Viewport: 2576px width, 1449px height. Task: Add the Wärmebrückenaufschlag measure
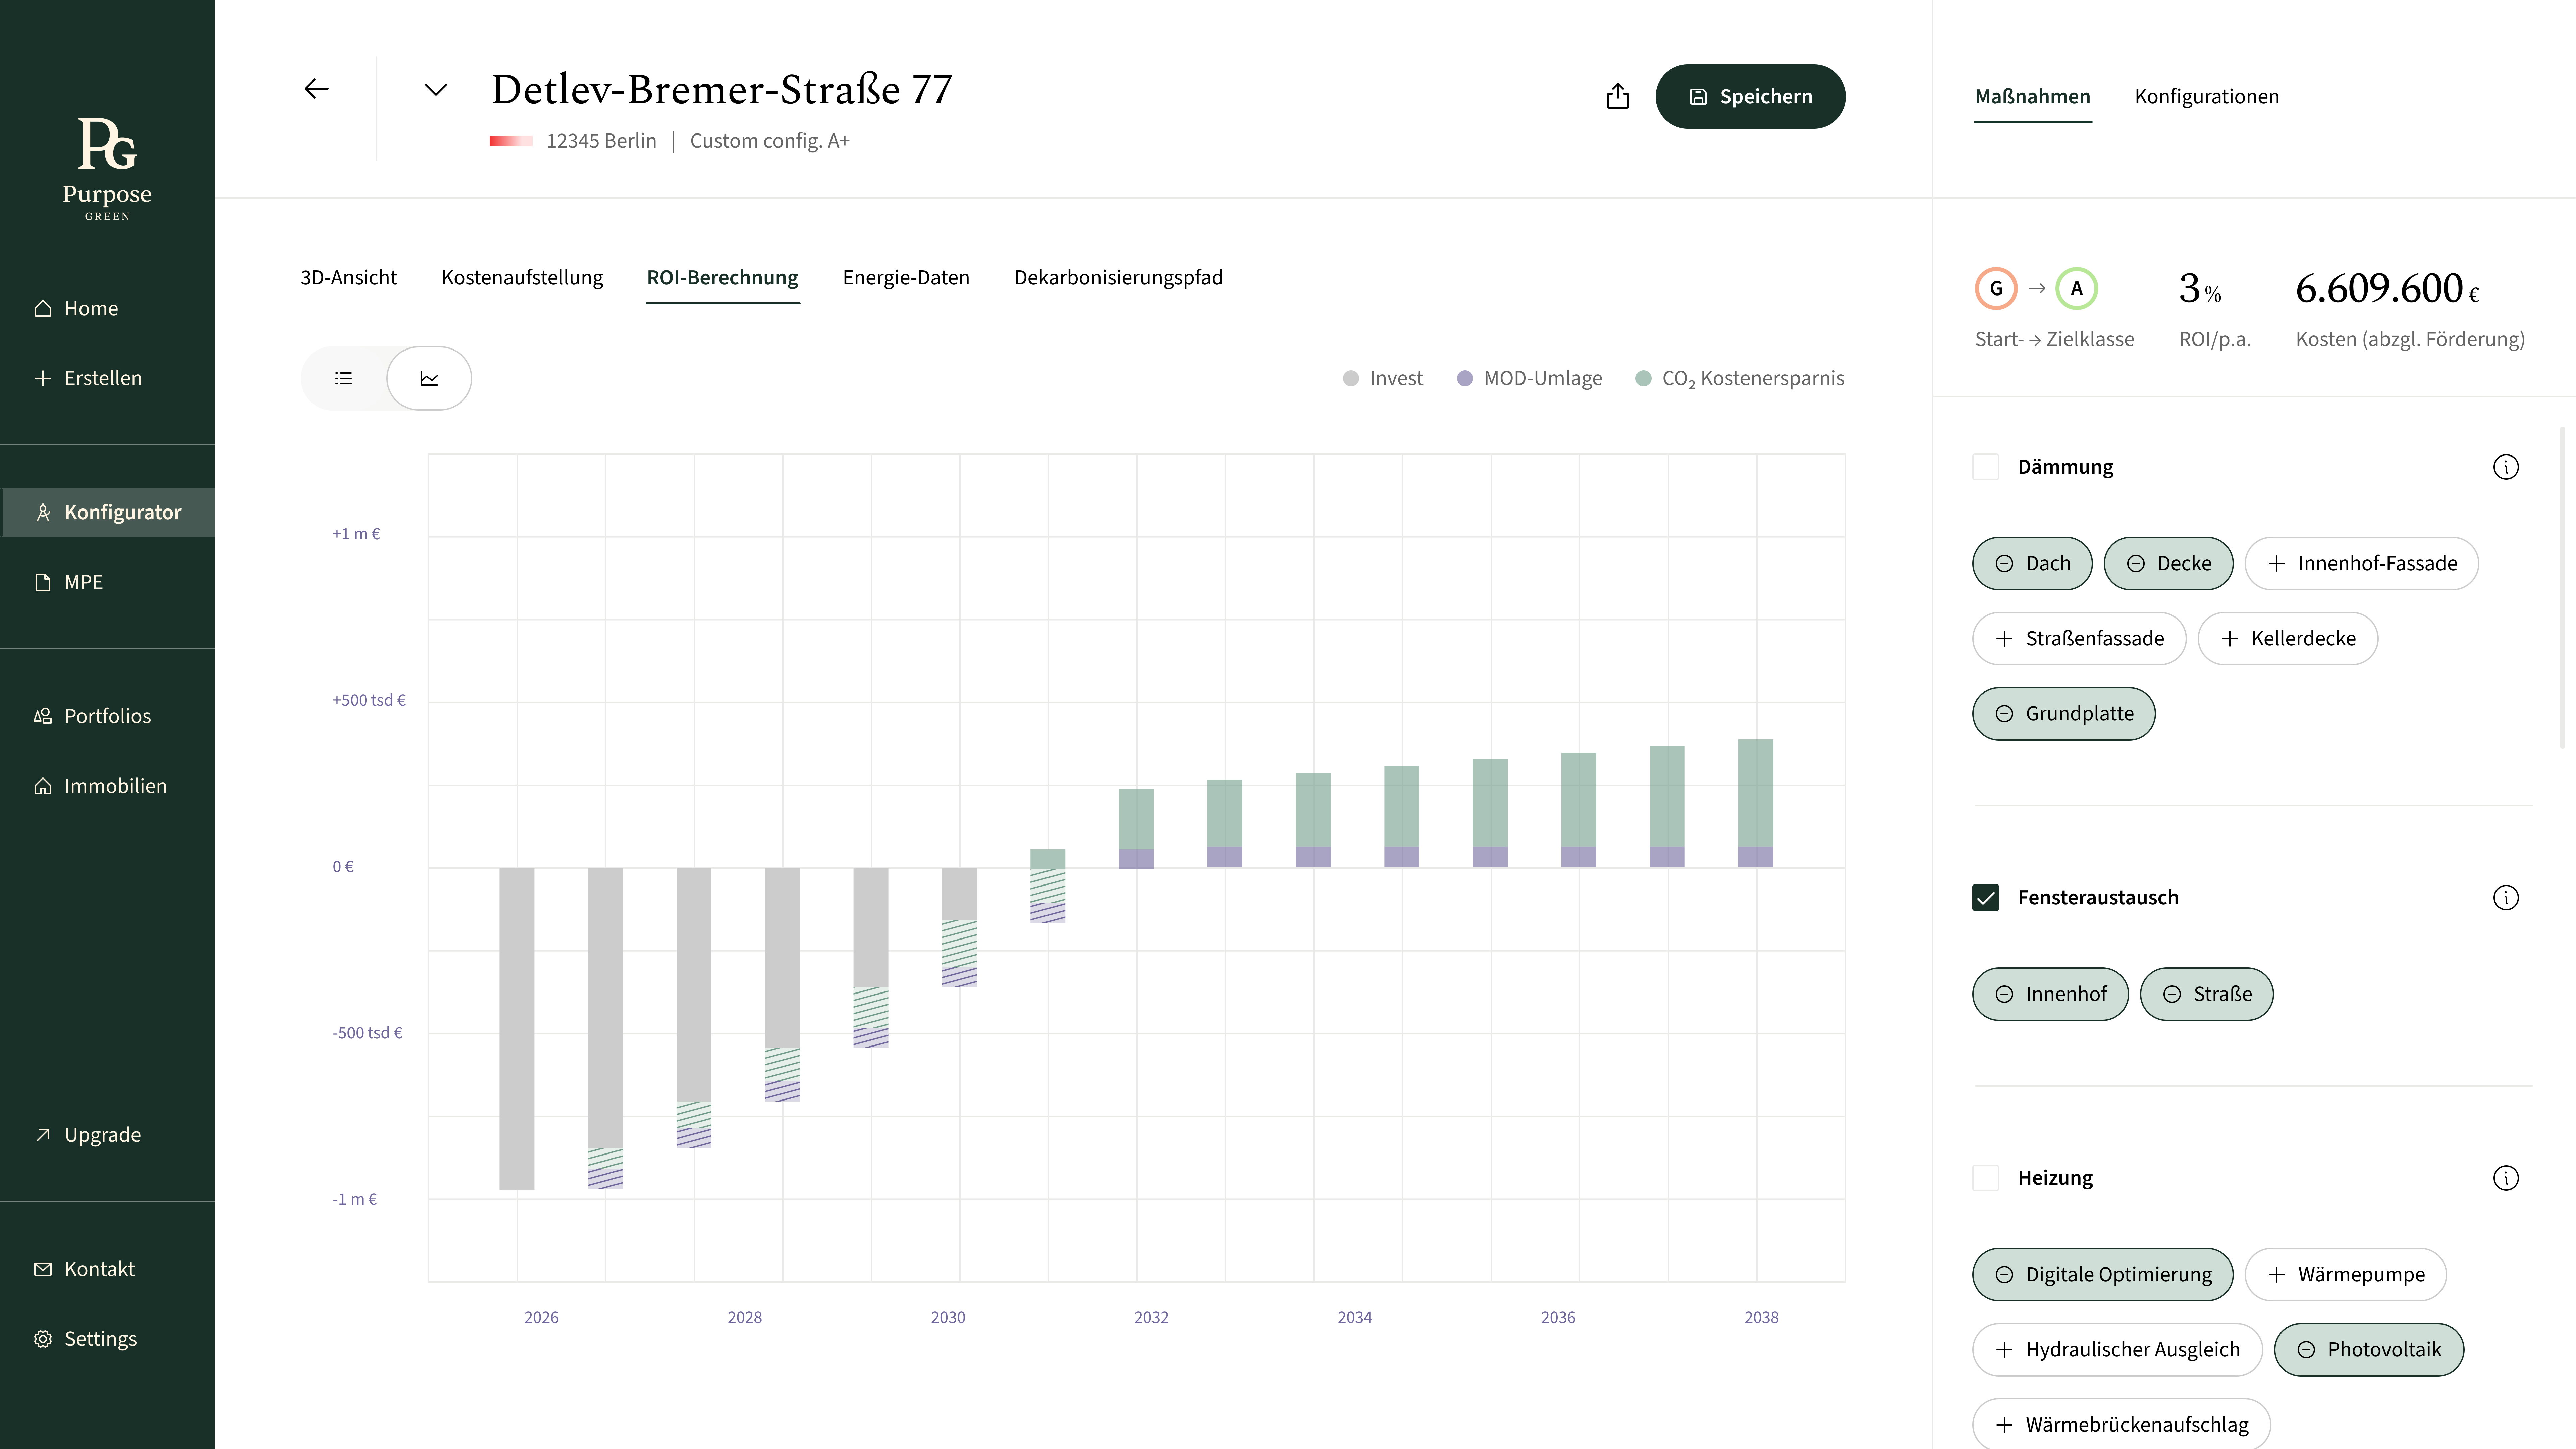2121,1424
